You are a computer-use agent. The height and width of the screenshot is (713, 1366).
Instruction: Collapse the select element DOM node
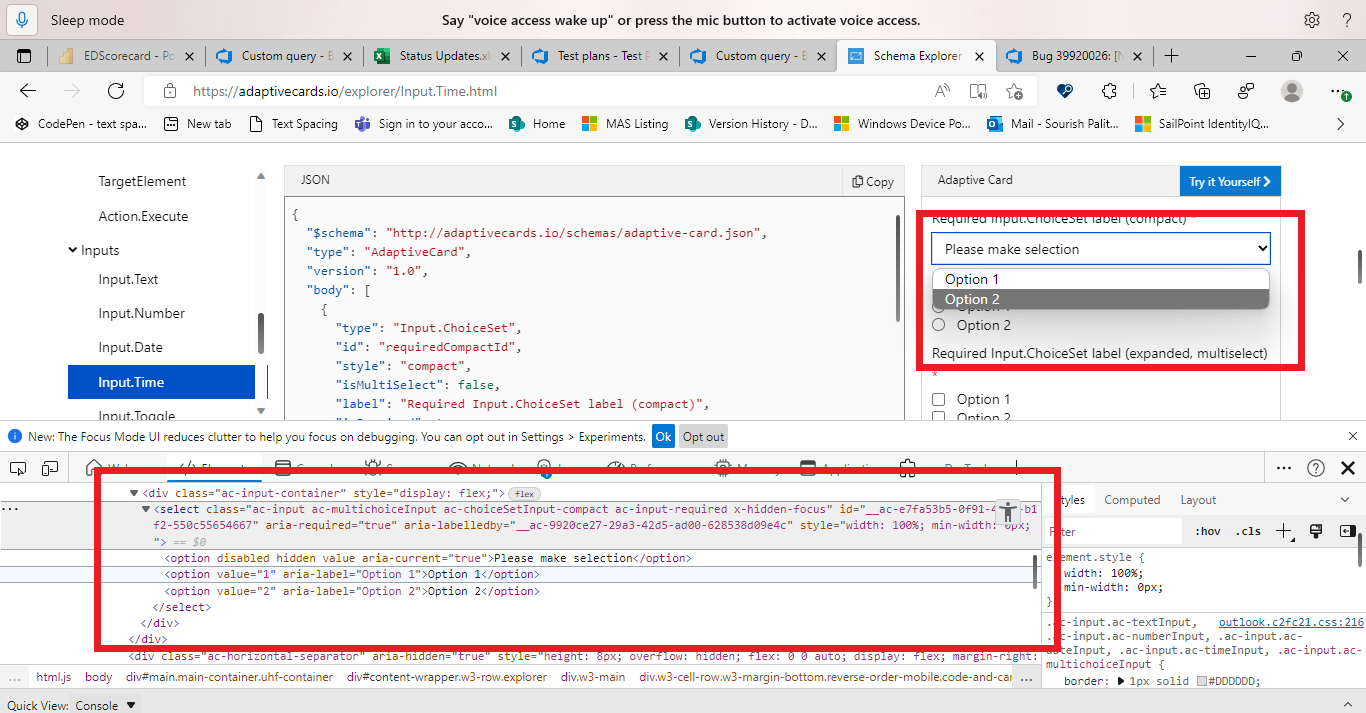point(147,509)
